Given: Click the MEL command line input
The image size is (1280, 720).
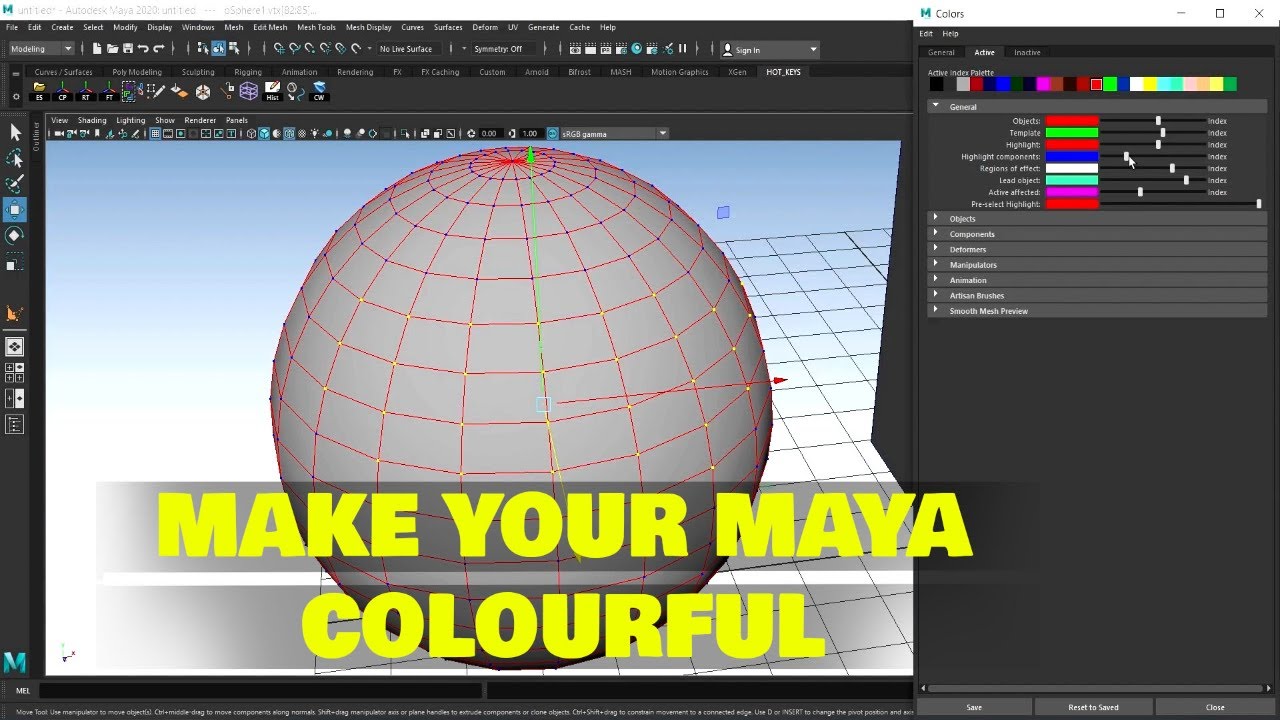Looking at the screenshot, I should pyautogui.click(x=259, y=690).
